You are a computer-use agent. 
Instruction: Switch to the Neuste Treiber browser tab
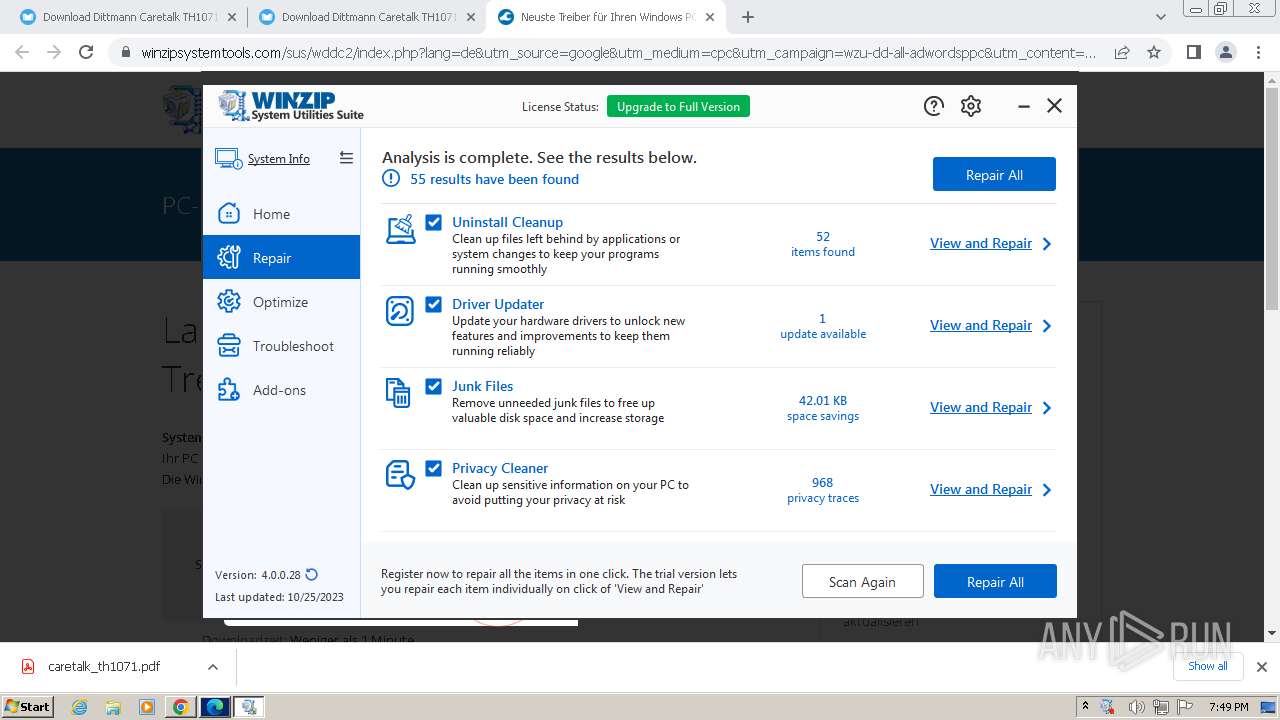tap(606, 17)
